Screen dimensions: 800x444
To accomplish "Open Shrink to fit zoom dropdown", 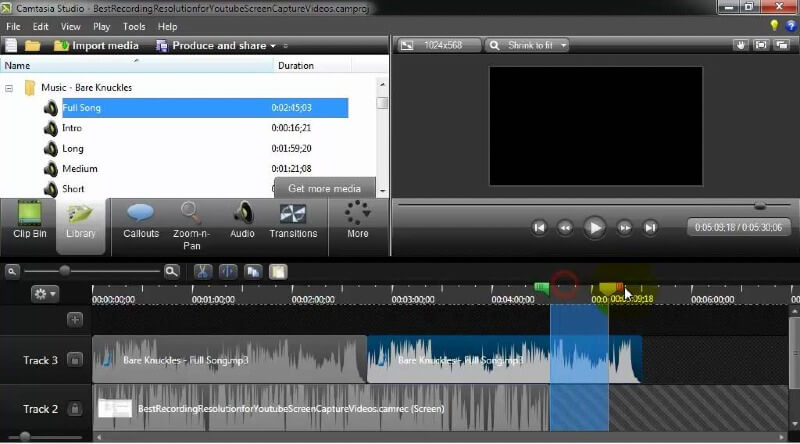I will point(528,45).
